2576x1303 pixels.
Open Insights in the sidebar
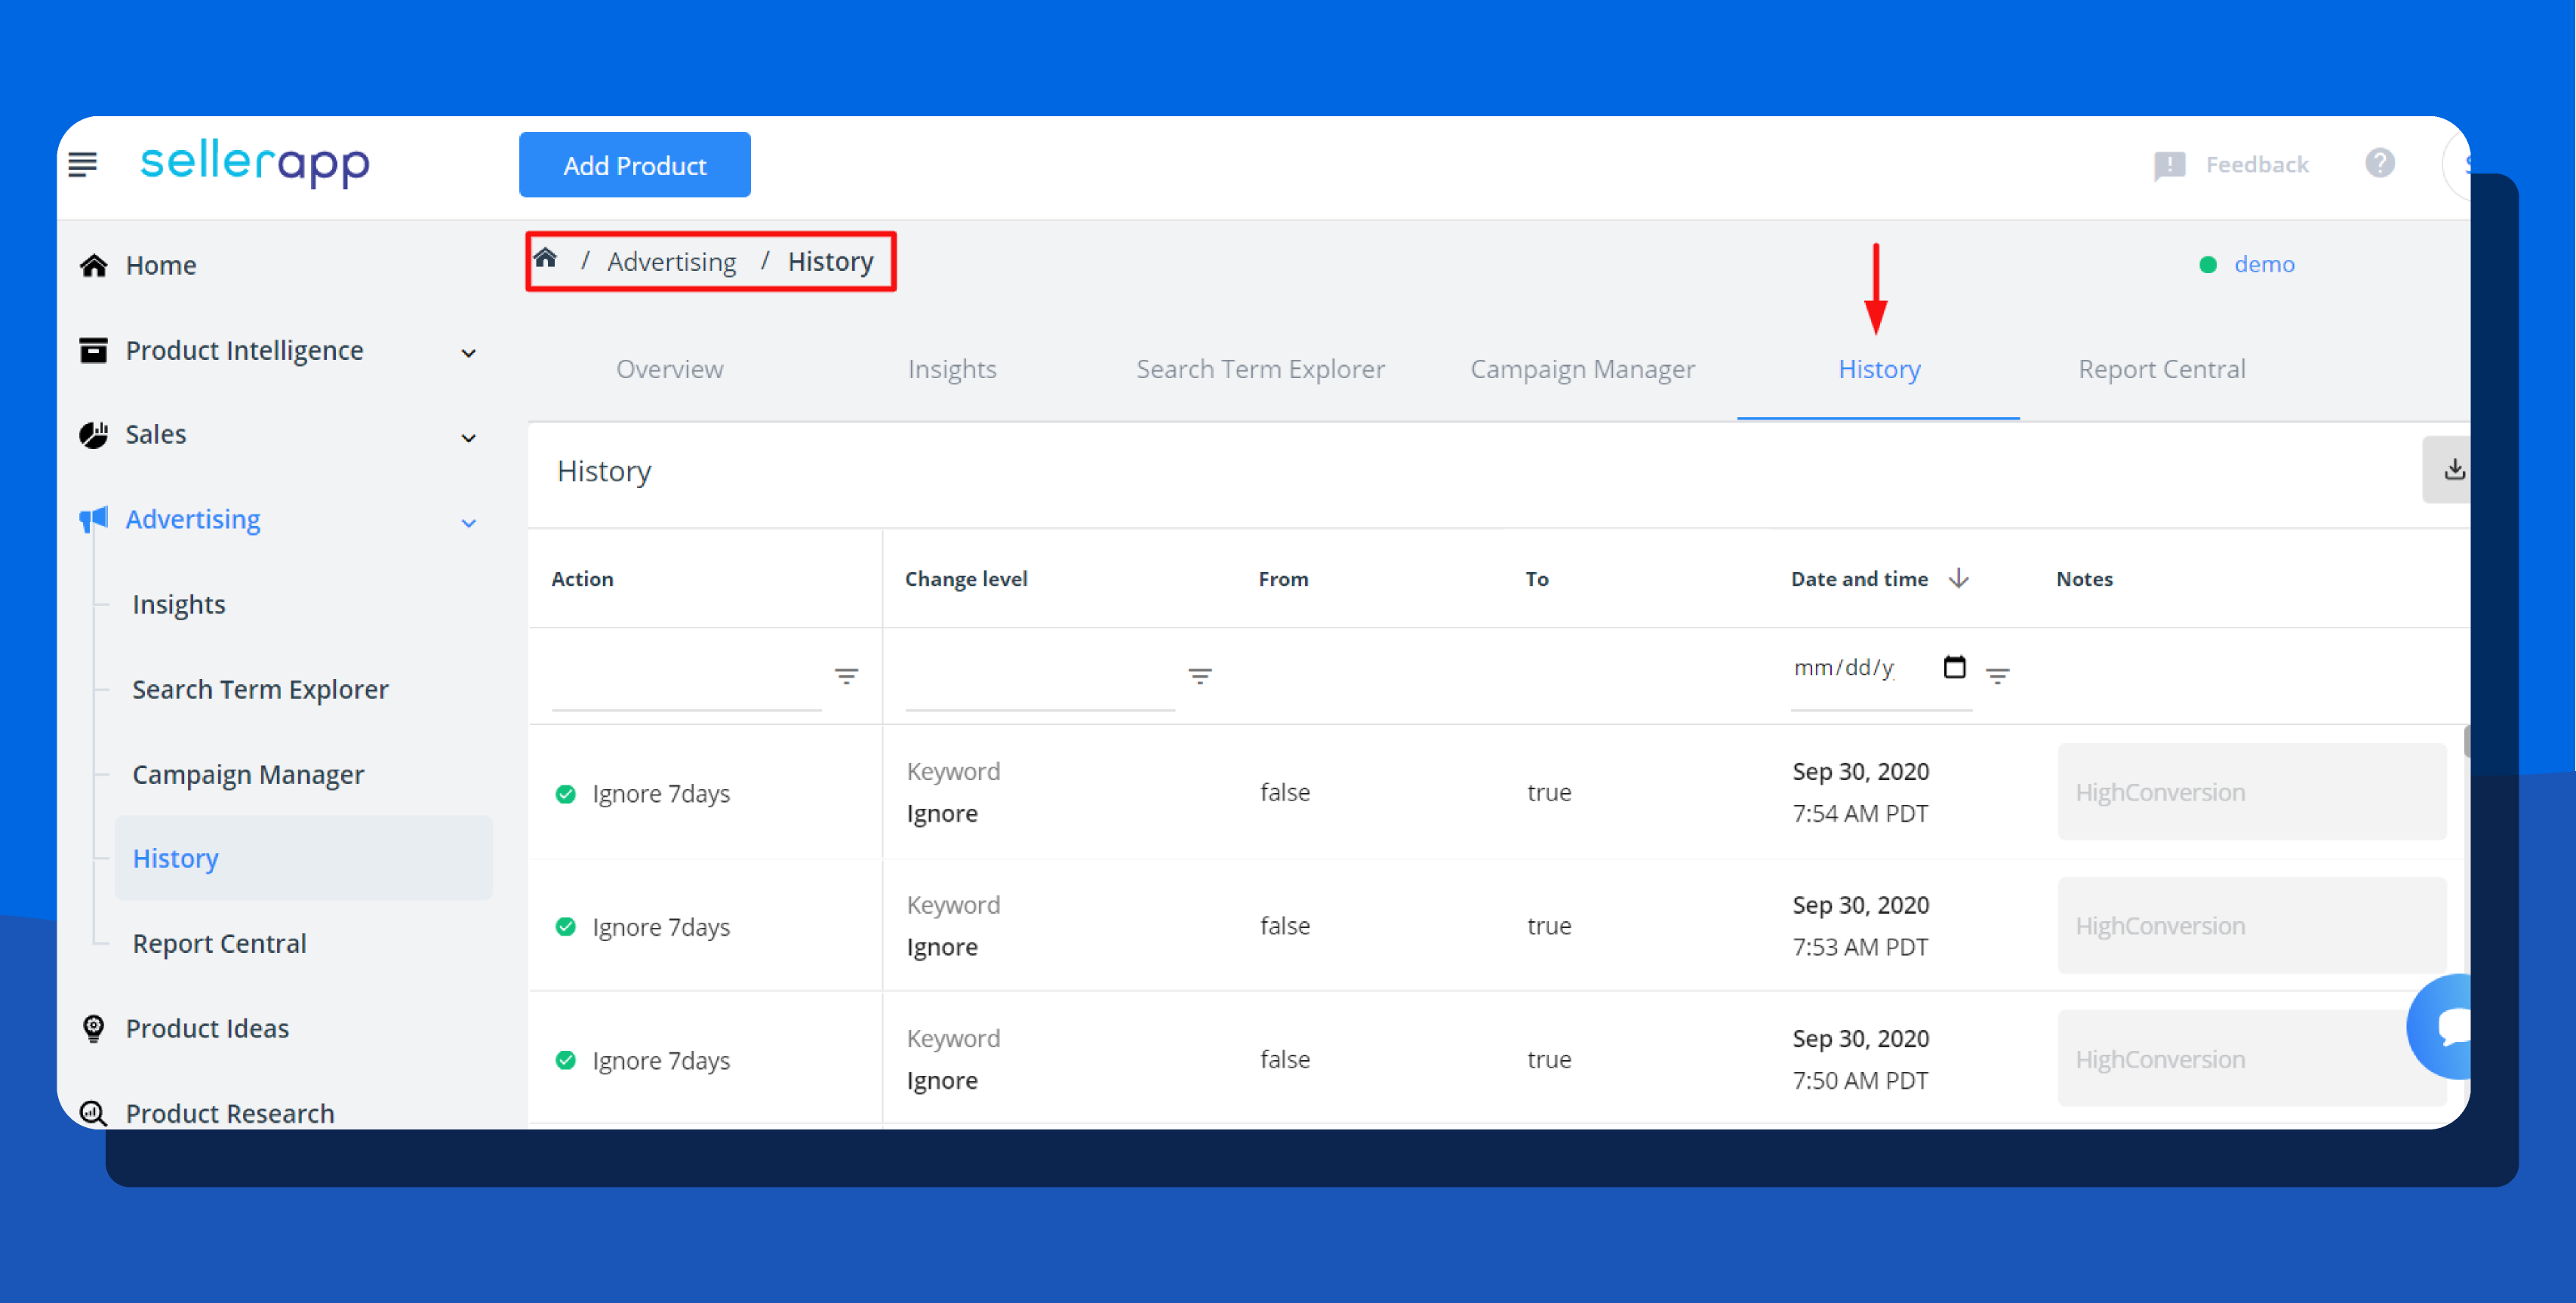178,604
